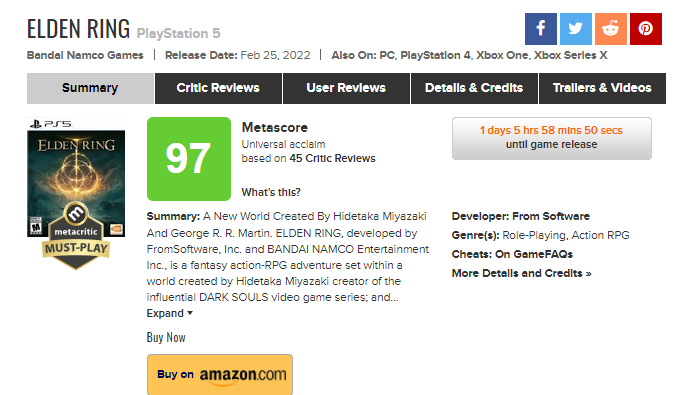Click the green 97 Metascore box
The image size is (679, 395).
pos(189,159)
